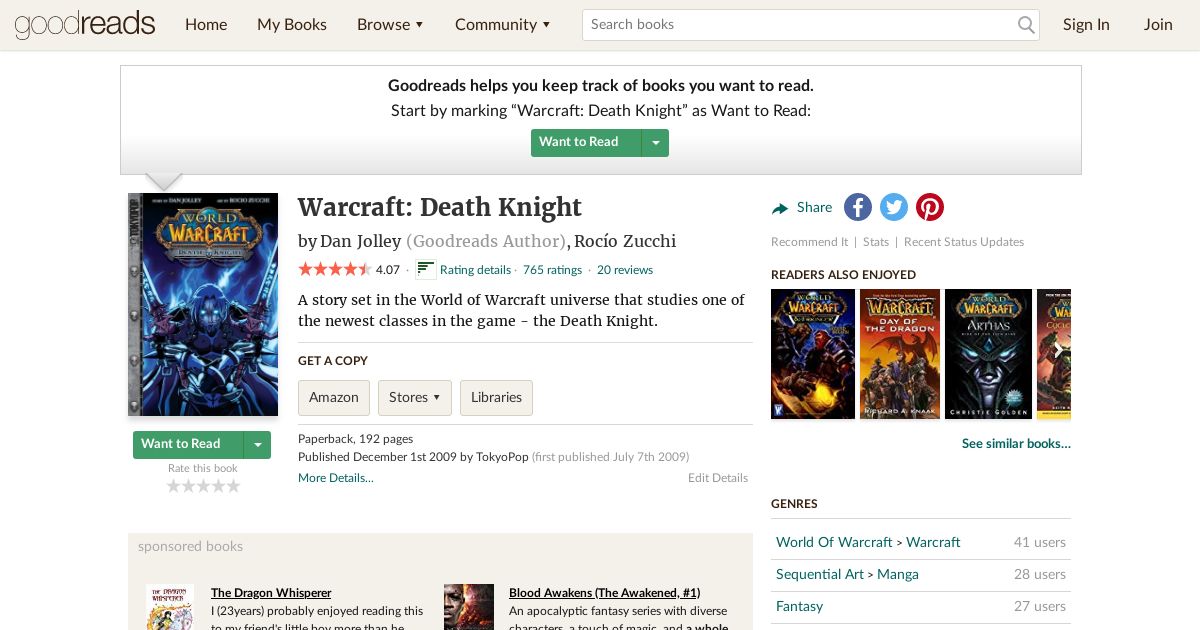The image size is (1200, 630).
Task: Click the Share text link
Action: point(814,208)
